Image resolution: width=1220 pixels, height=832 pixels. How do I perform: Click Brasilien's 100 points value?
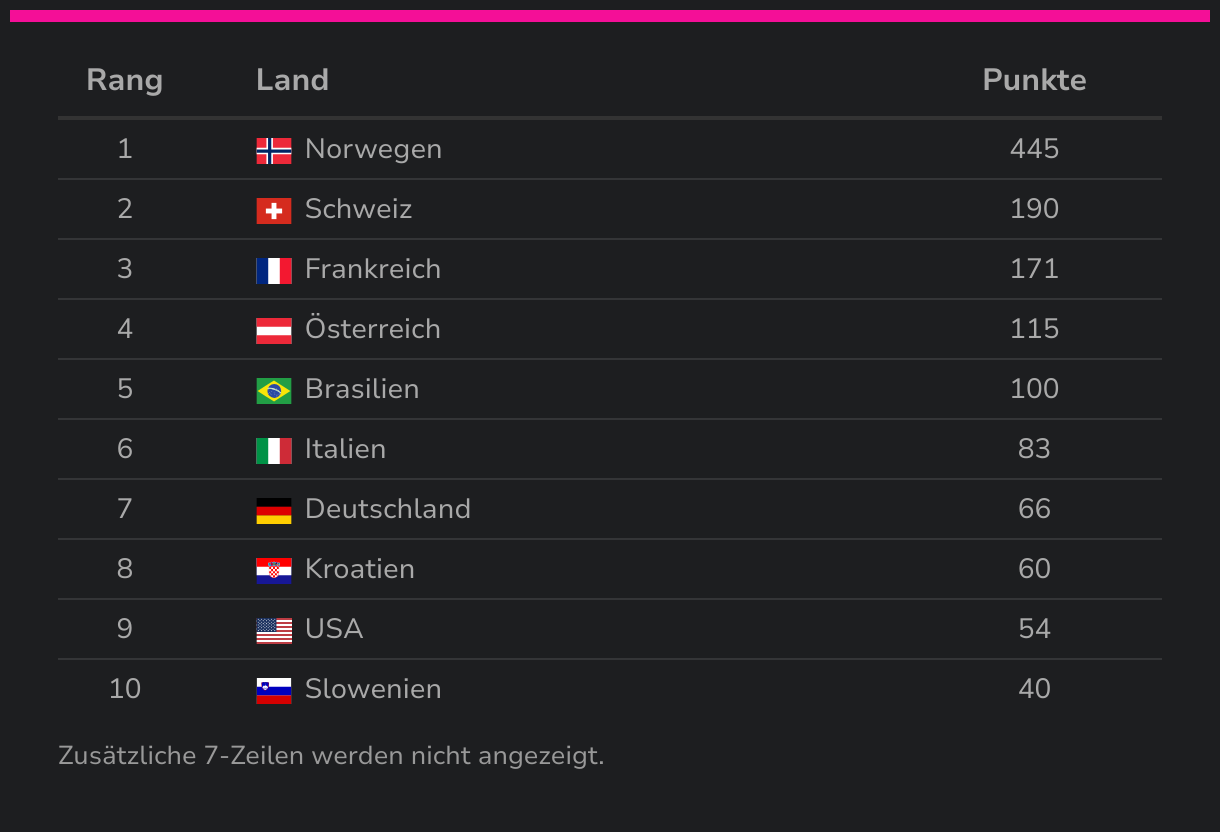(1034, 389)
